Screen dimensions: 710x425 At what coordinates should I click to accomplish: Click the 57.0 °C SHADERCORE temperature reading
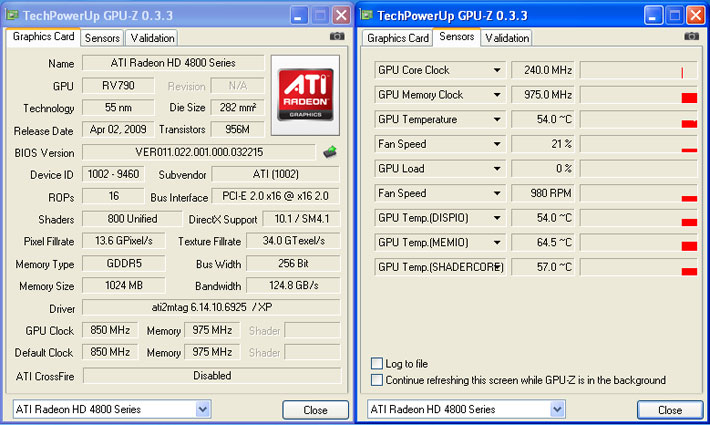point(543,267)
